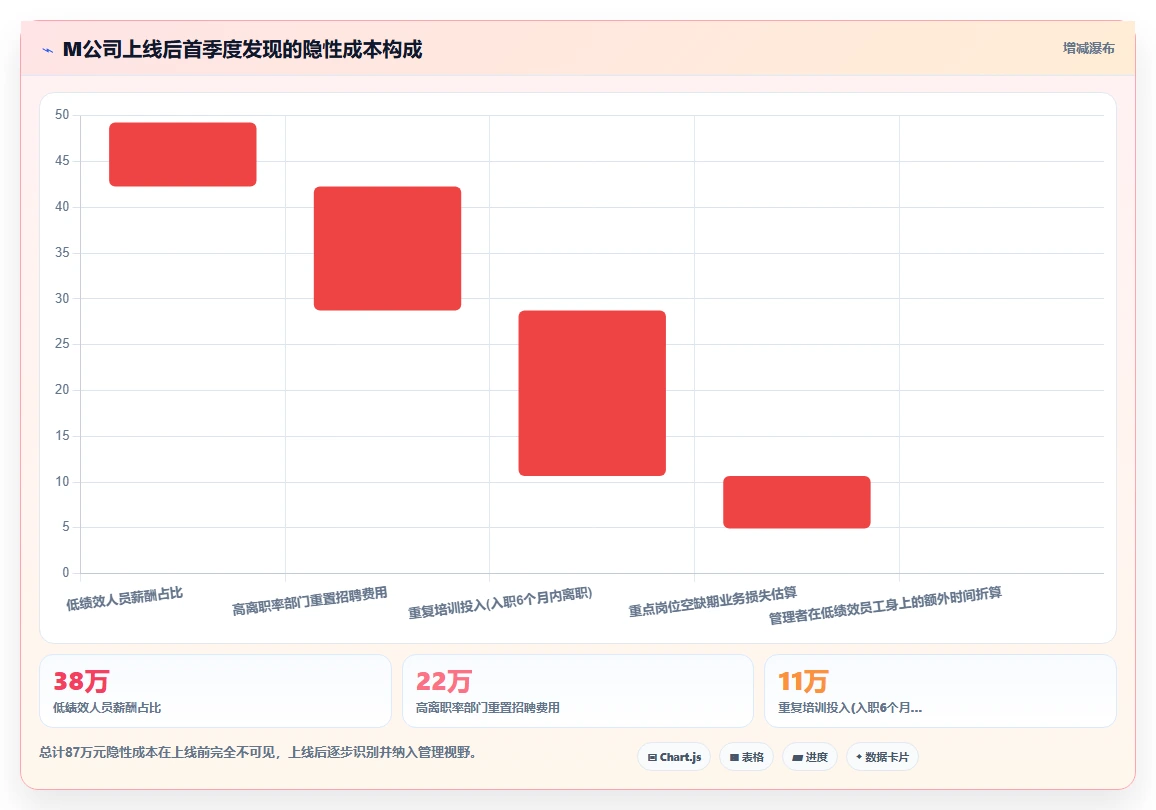
Task: Click card caption 重复培训投入(入职6个月...
Action: coord(849,708)
